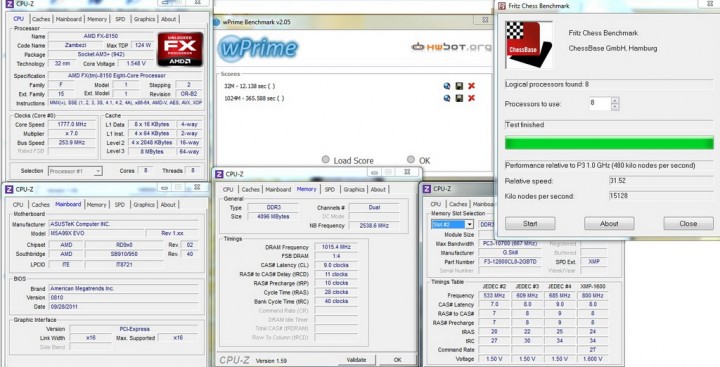Click the NB Frequency value 2538.6 MHz
The image size is (720, 367).
[374, 226]
